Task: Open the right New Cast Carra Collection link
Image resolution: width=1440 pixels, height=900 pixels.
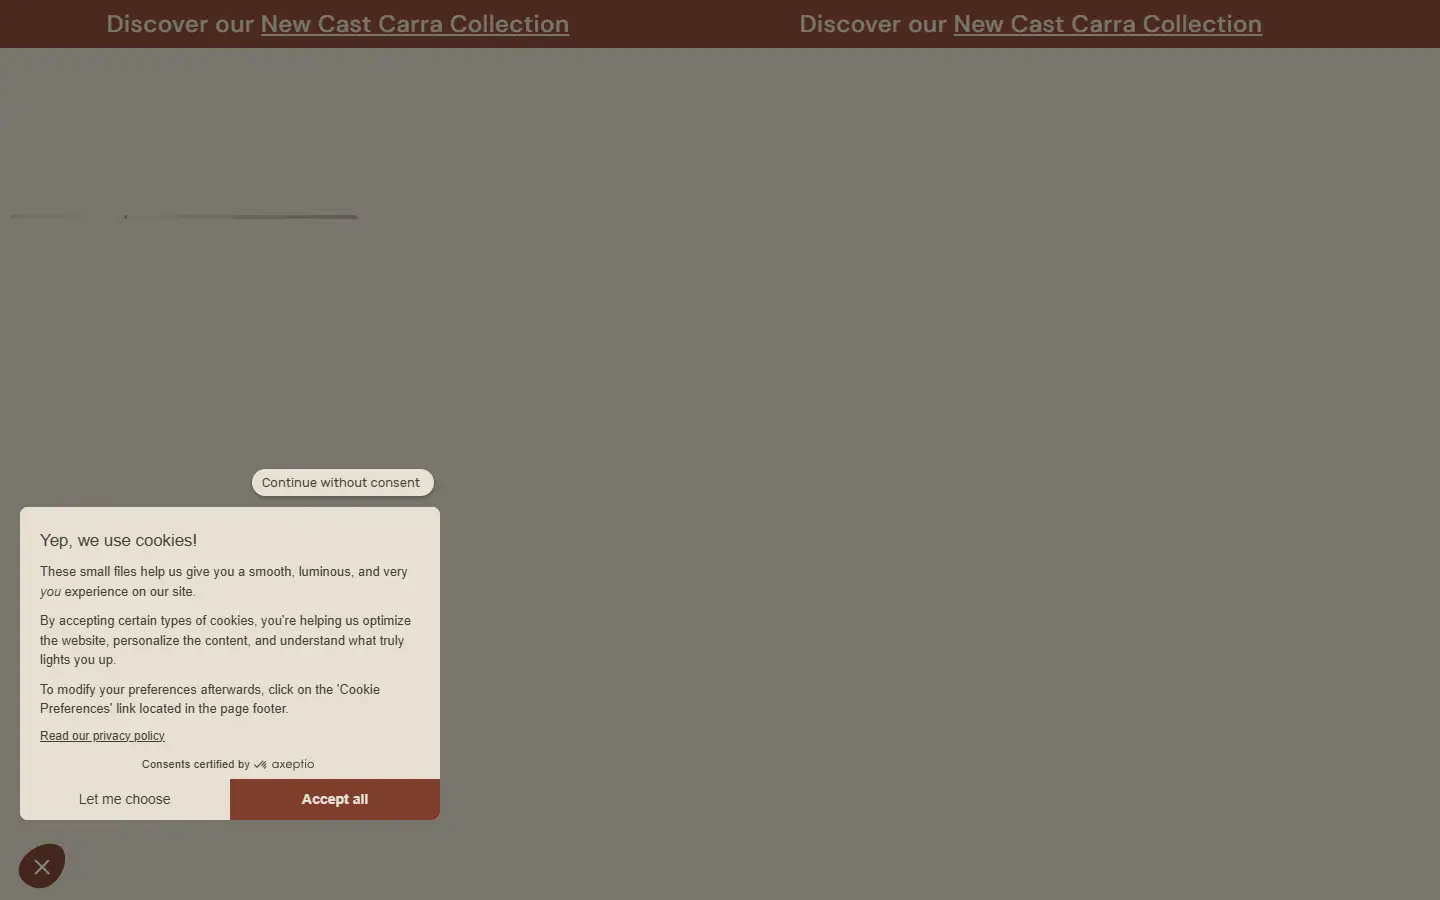Action: tap(1108, 24)
